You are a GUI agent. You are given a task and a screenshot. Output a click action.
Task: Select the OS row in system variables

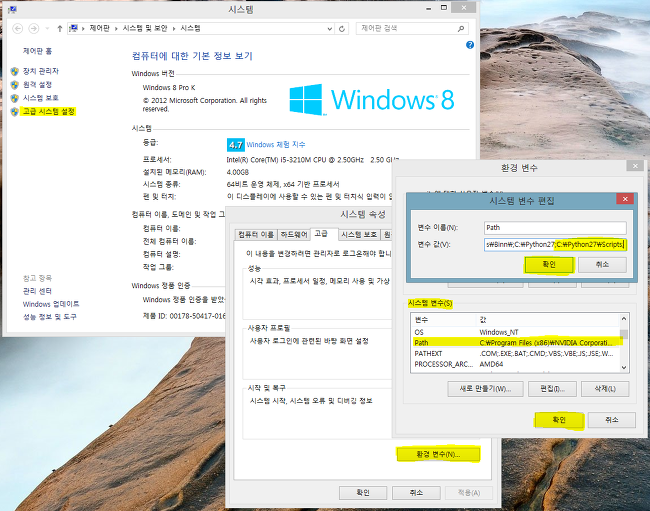point(515,332)
